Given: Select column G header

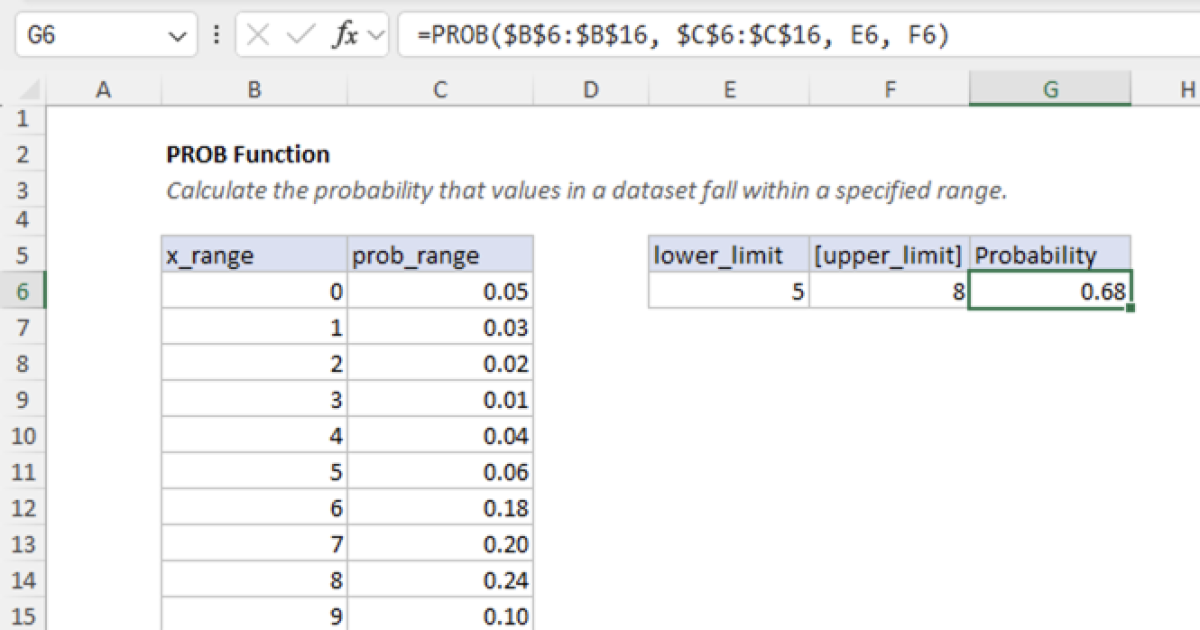Looking at the screenshot, I should (1050, 89).
